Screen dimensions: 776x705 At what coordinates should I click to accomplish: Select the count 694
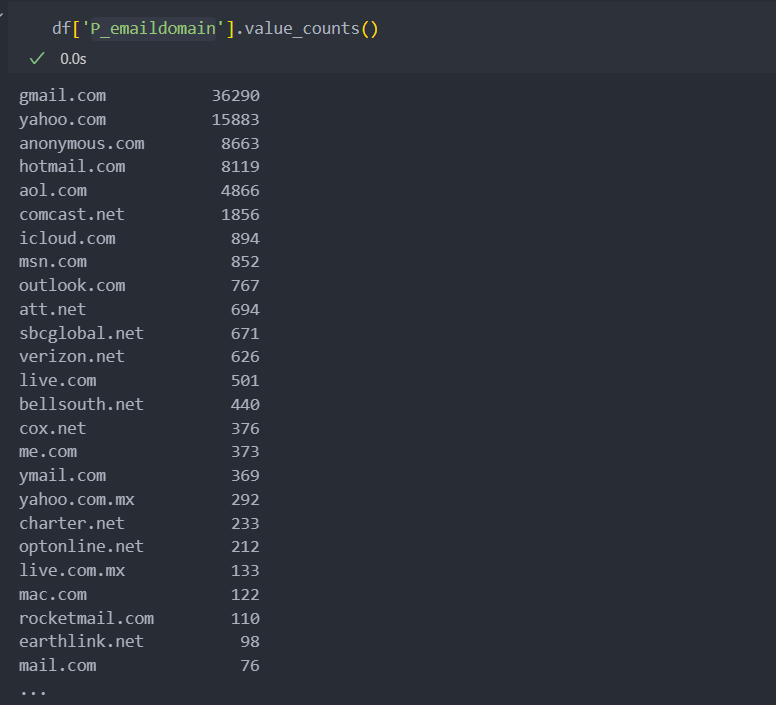pyautogui.click(x=245, y=310)
